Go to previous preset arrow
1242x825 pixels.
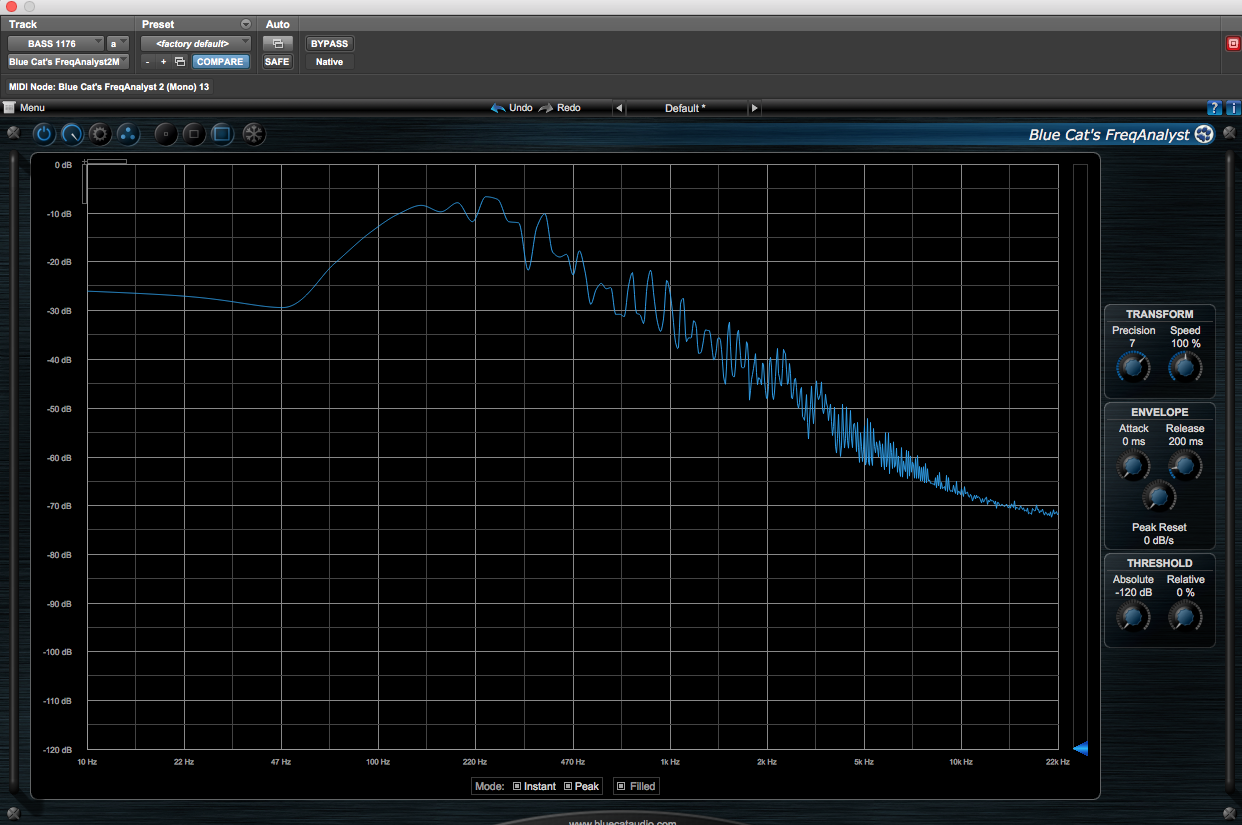point(619,108)
